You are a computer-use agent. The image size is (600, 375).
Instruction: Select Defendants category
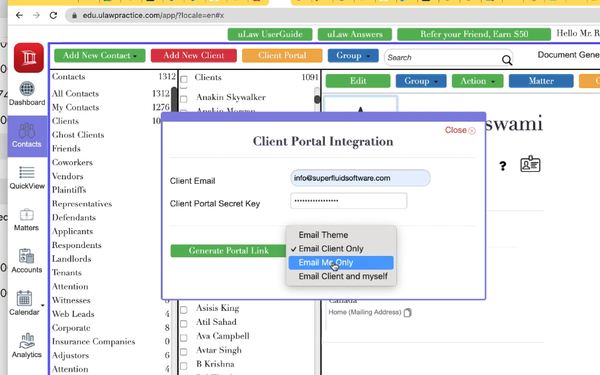(x=74, y=218)
